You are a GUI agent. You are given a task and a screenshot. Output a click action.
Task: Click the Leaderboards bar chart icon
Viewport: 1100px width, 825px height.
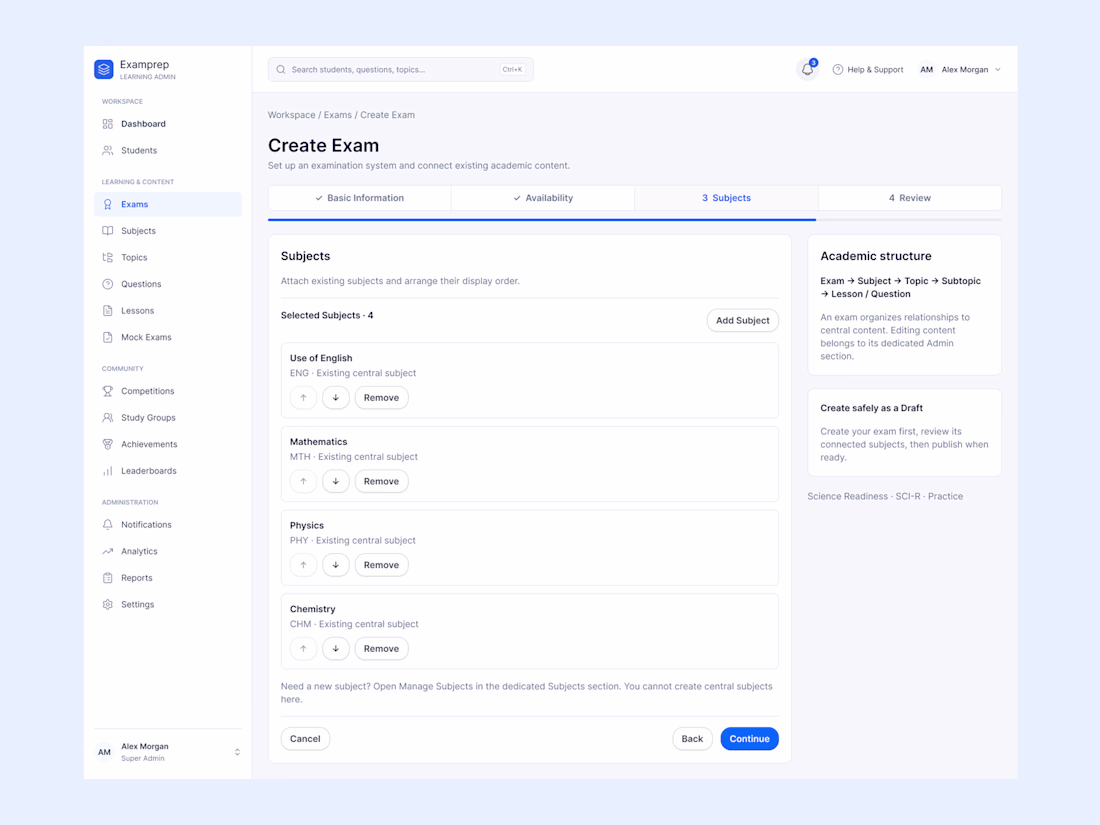click(107, 471)
